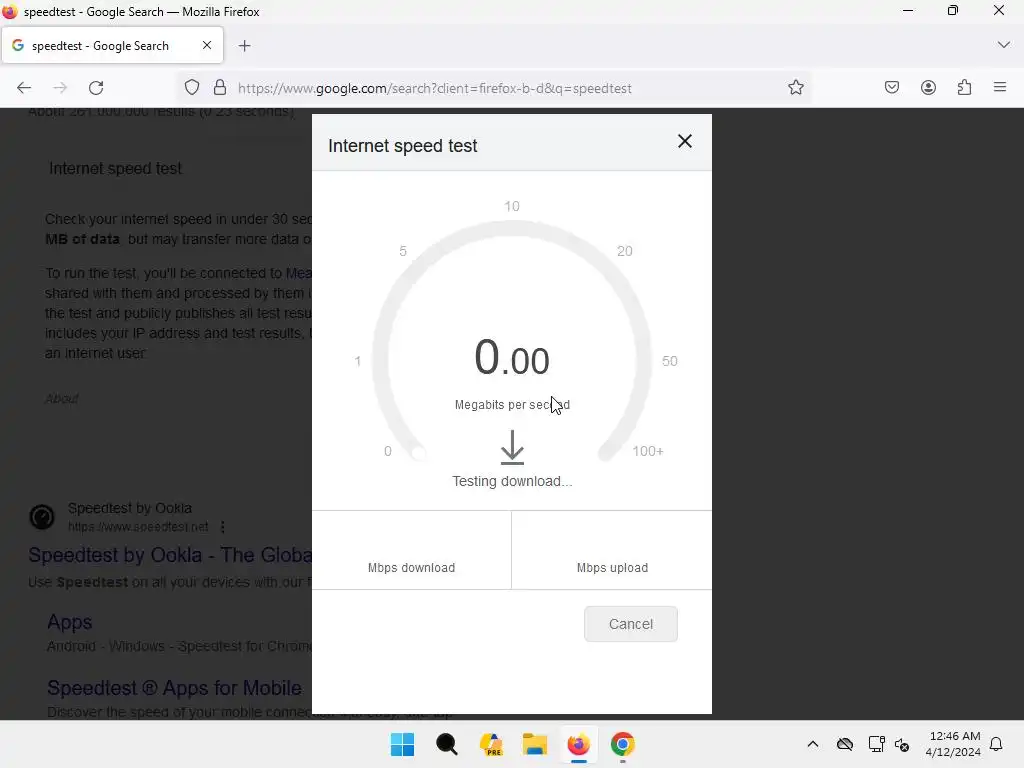Screen dimensions: 1024x768
Task: Show hidden system tray icons
Action: (812, 744)
